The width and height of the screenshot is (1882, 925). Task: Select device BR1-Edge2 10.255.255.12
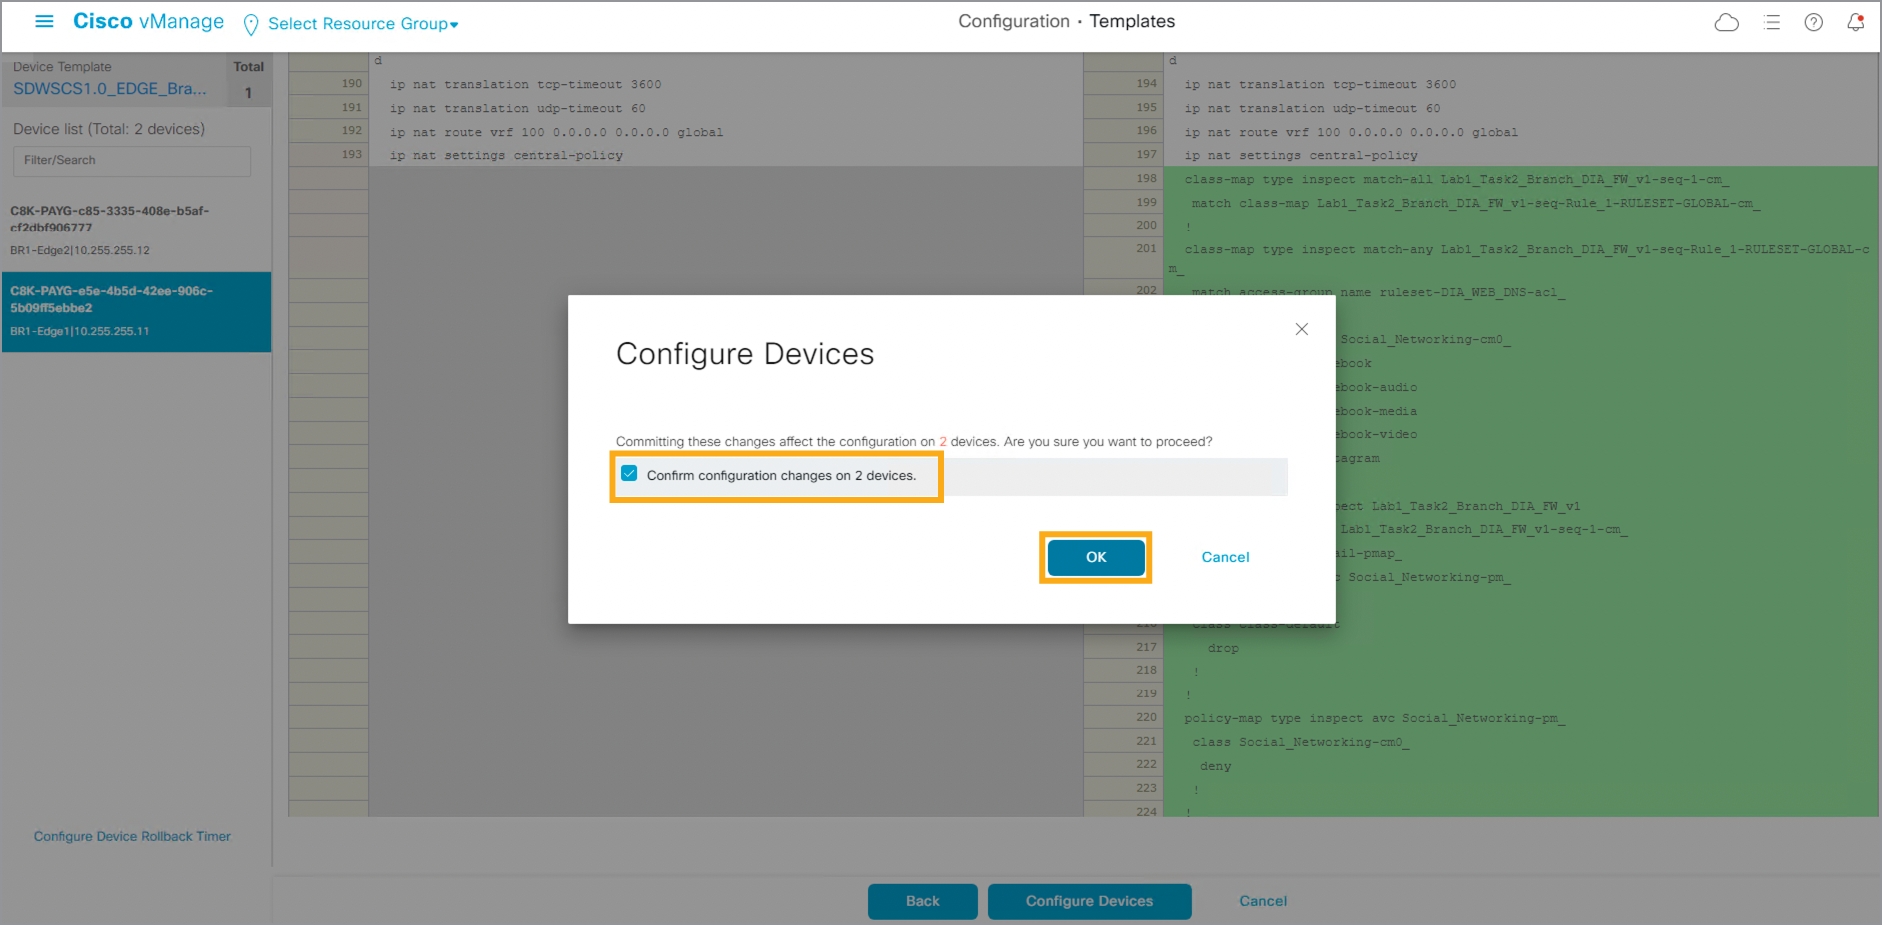click(136, 231)
